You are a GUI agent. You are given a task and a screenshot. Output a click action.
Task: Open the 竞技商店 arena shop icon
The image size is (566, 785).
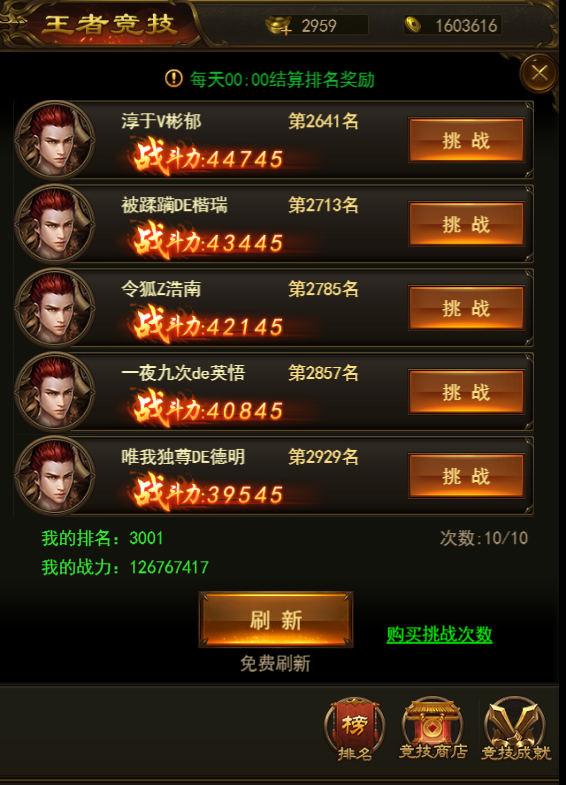point(432,729)
